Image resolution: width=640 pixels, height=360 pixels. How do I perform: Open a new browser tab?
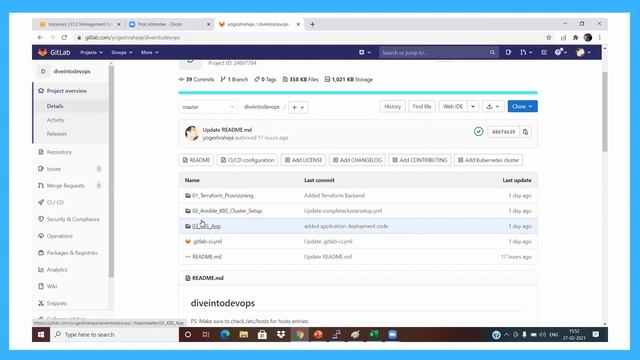pyautogui.click(x=312, y=24)
